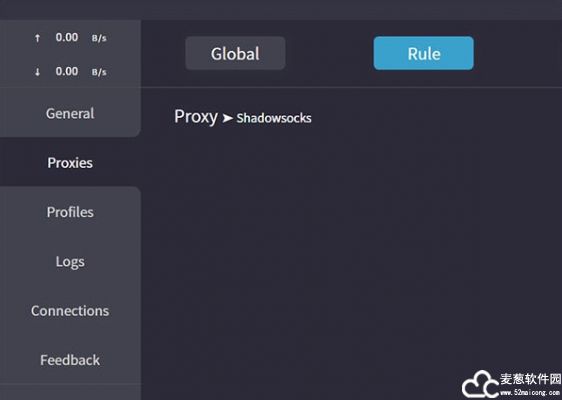Click the download B/s unit label
This screenshot has width=562, height=400.
coord(99,72)
